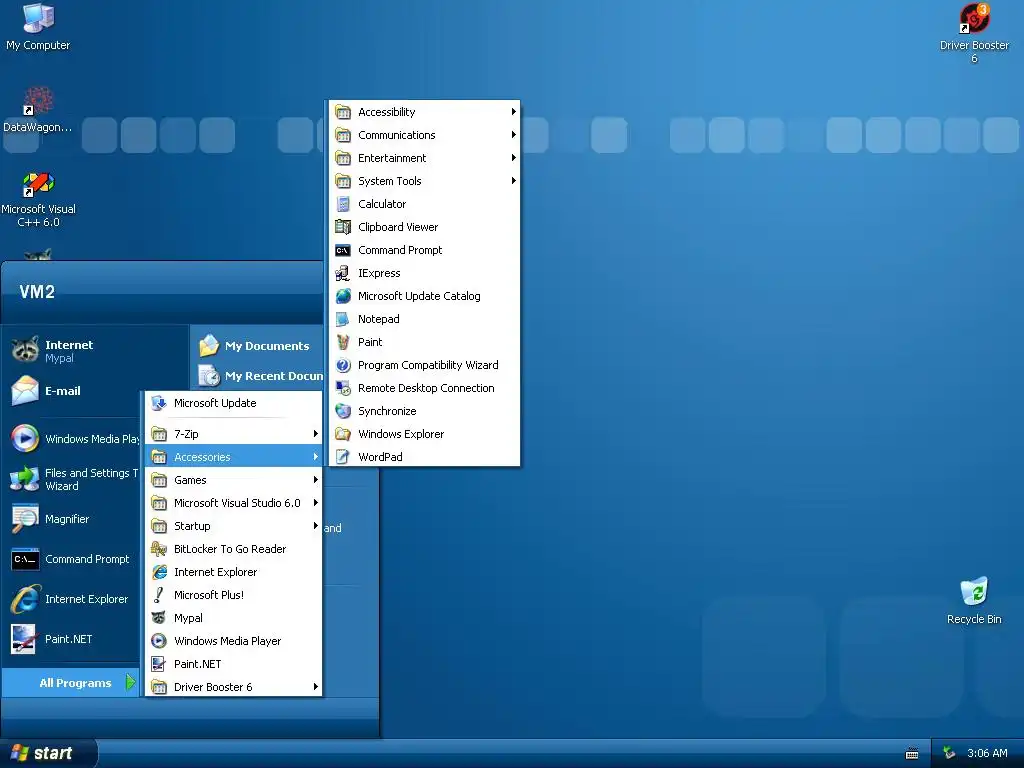
Task: Click All Programs button
Action: tap(72, 683)
